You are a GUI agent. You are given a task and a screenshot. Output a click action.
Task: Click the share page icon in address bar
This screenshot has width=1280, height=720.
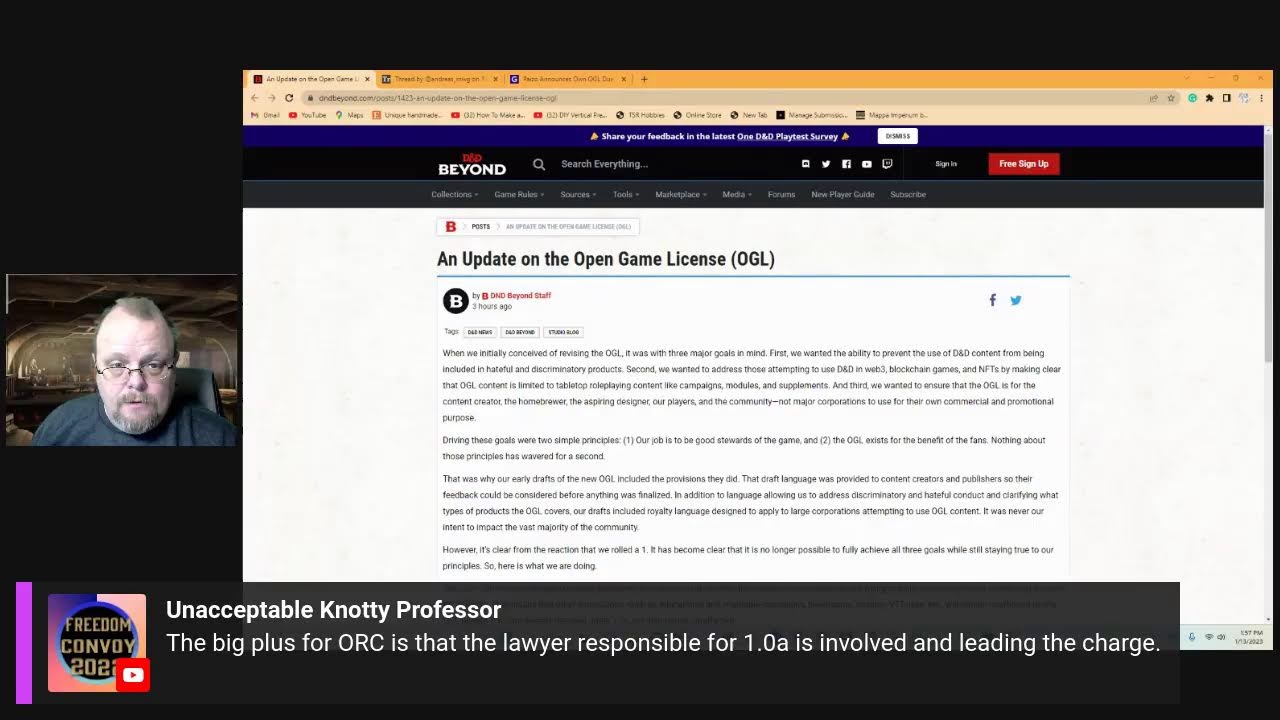[x=1153, y=98]
